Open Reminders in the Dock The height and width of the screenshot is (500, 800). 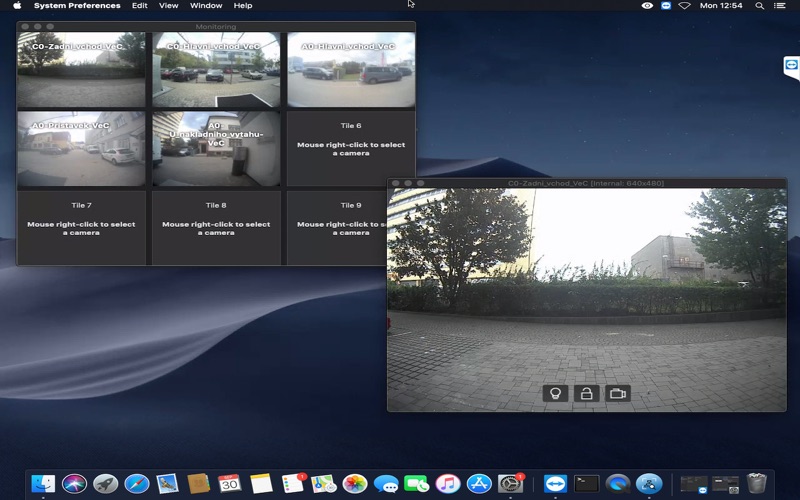[293, 483]
